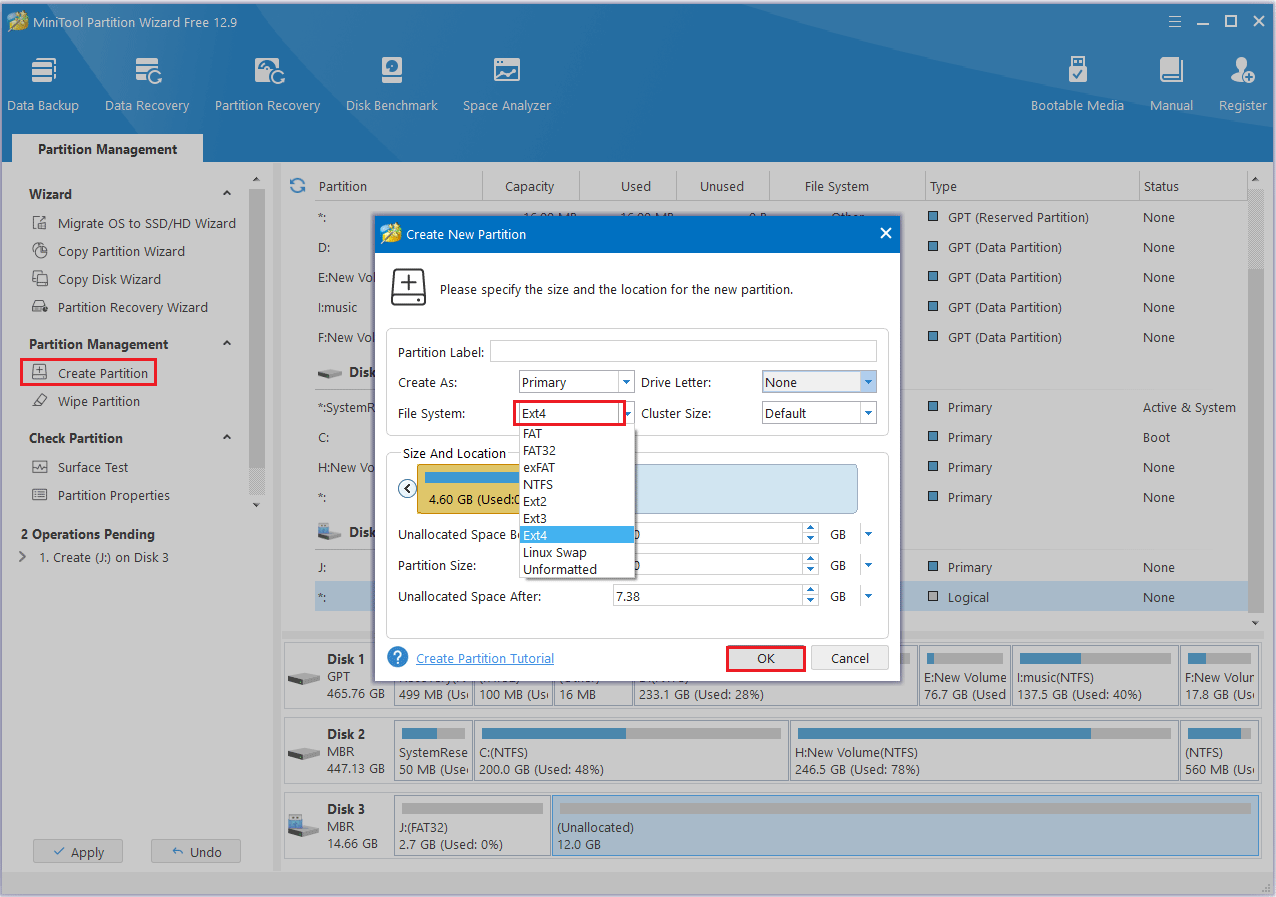
Task: Confirm the dialog with OK
Action: pos(766,658)
